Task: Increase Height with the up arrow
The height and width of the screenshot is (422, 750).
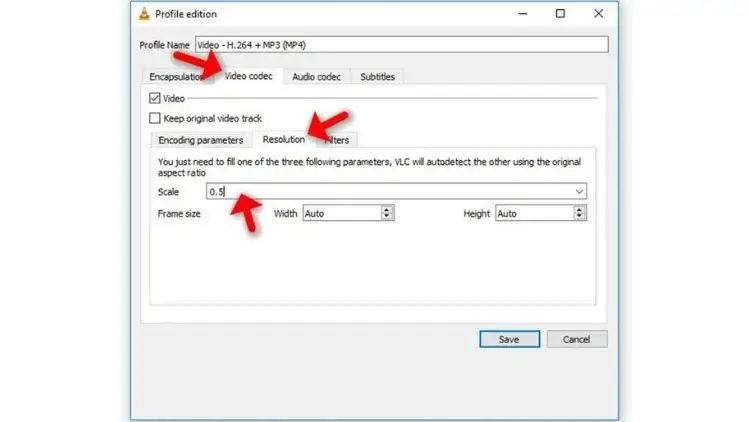Action: coord(579,210)
